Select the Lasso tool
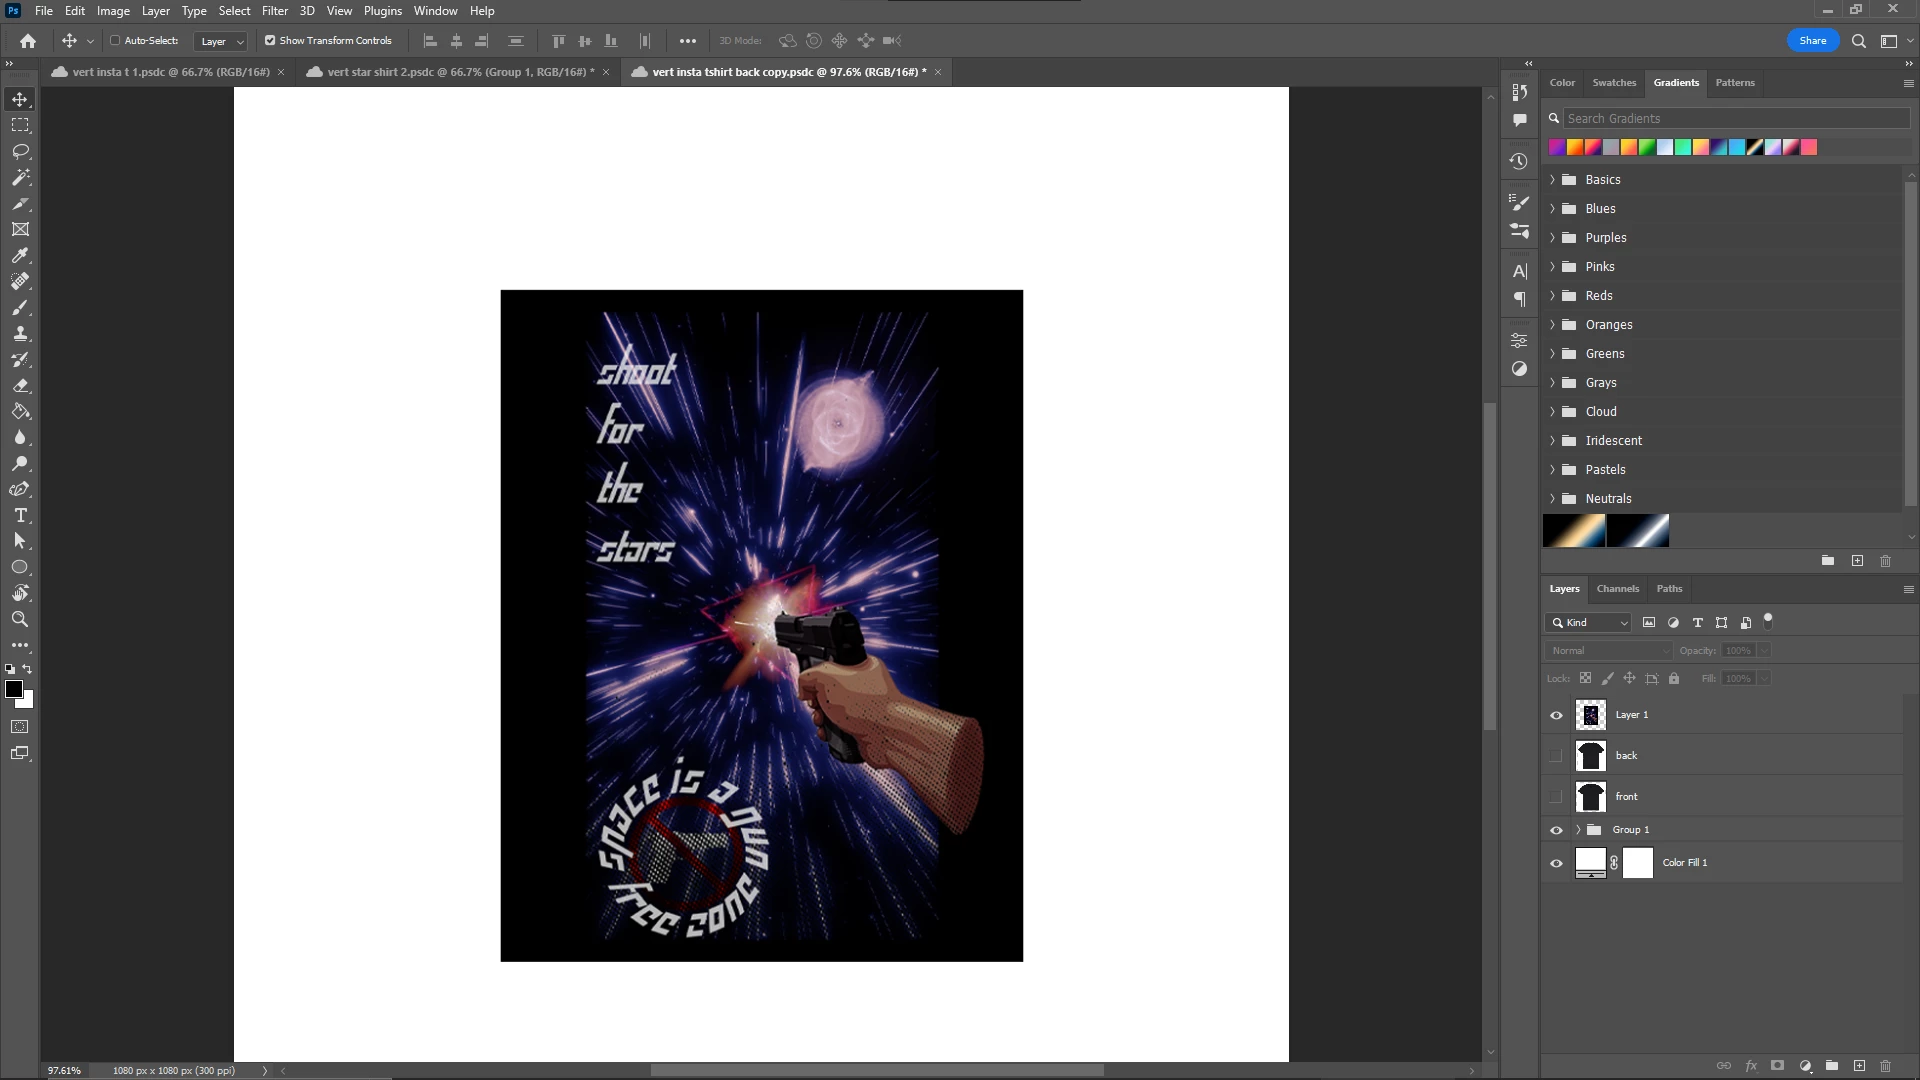Viewport: 1920px width, 1080px height. pyautogui.click(x=20, y=151)
